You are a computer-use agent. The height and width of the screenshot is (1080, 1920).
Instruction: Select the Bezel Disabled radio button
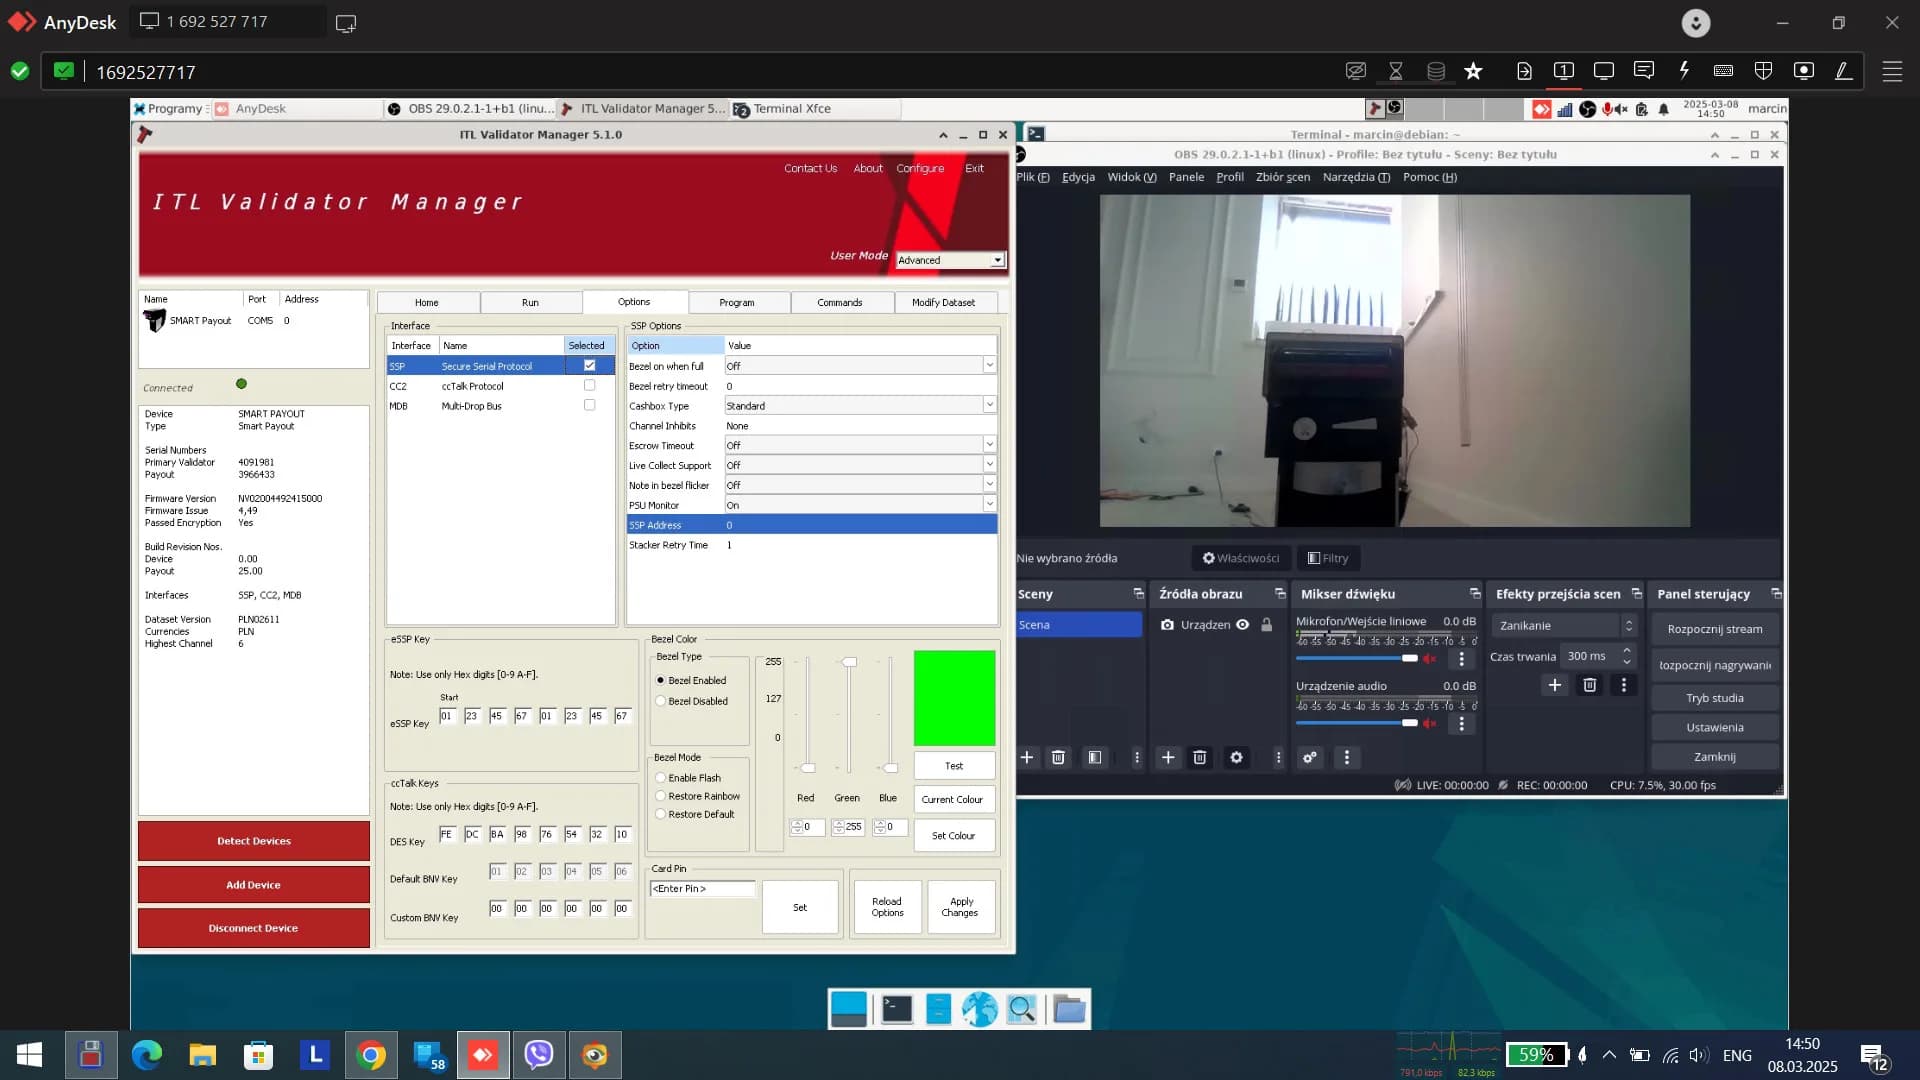(661, 701)
